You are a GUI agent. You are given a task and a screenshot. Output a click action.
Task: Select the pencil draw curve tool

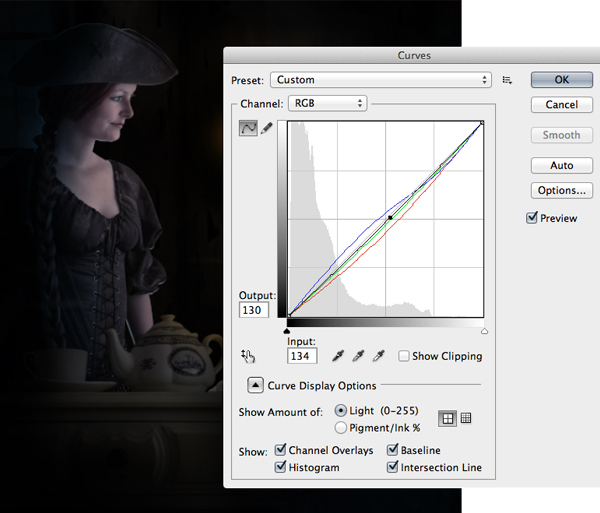266,128
